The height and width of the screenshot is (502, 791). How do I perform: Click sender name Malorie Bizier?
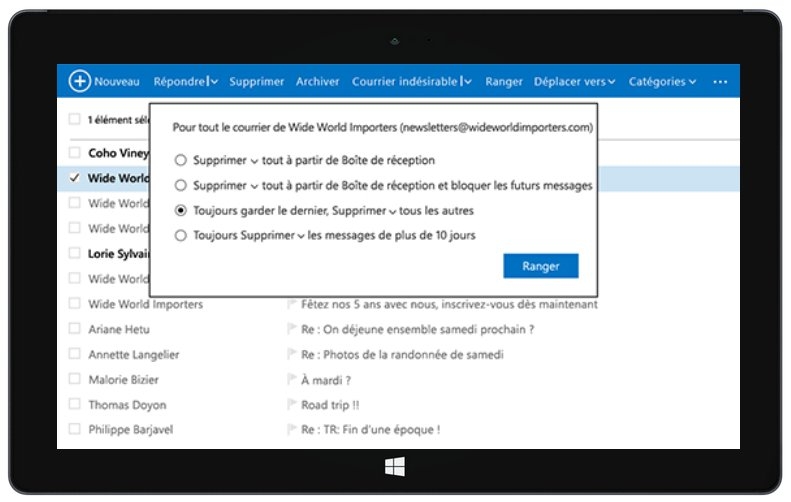(123, 379)
